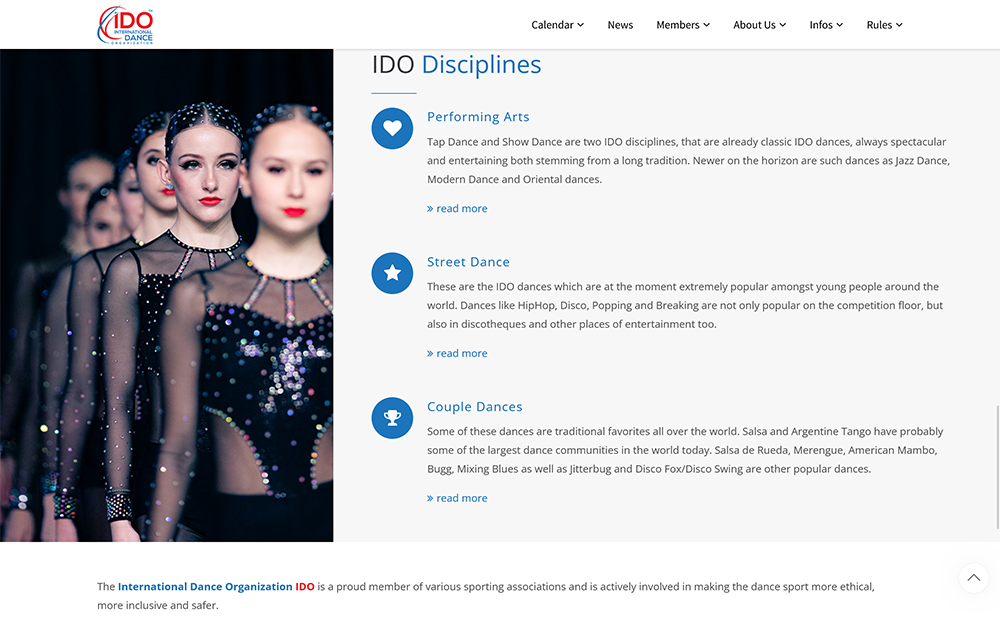Open the News page
This screenshot has width=1000, height=625.
(x=620, y=25)
